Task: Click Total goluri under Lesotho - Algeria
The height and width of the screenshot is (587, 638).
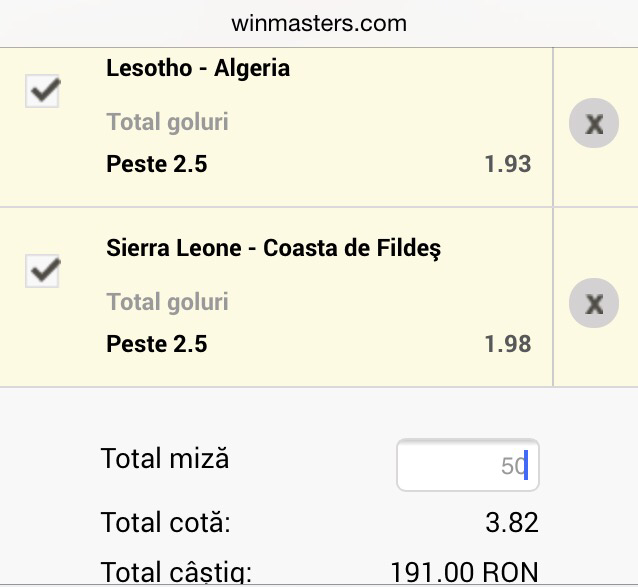Action: [167, 122]
